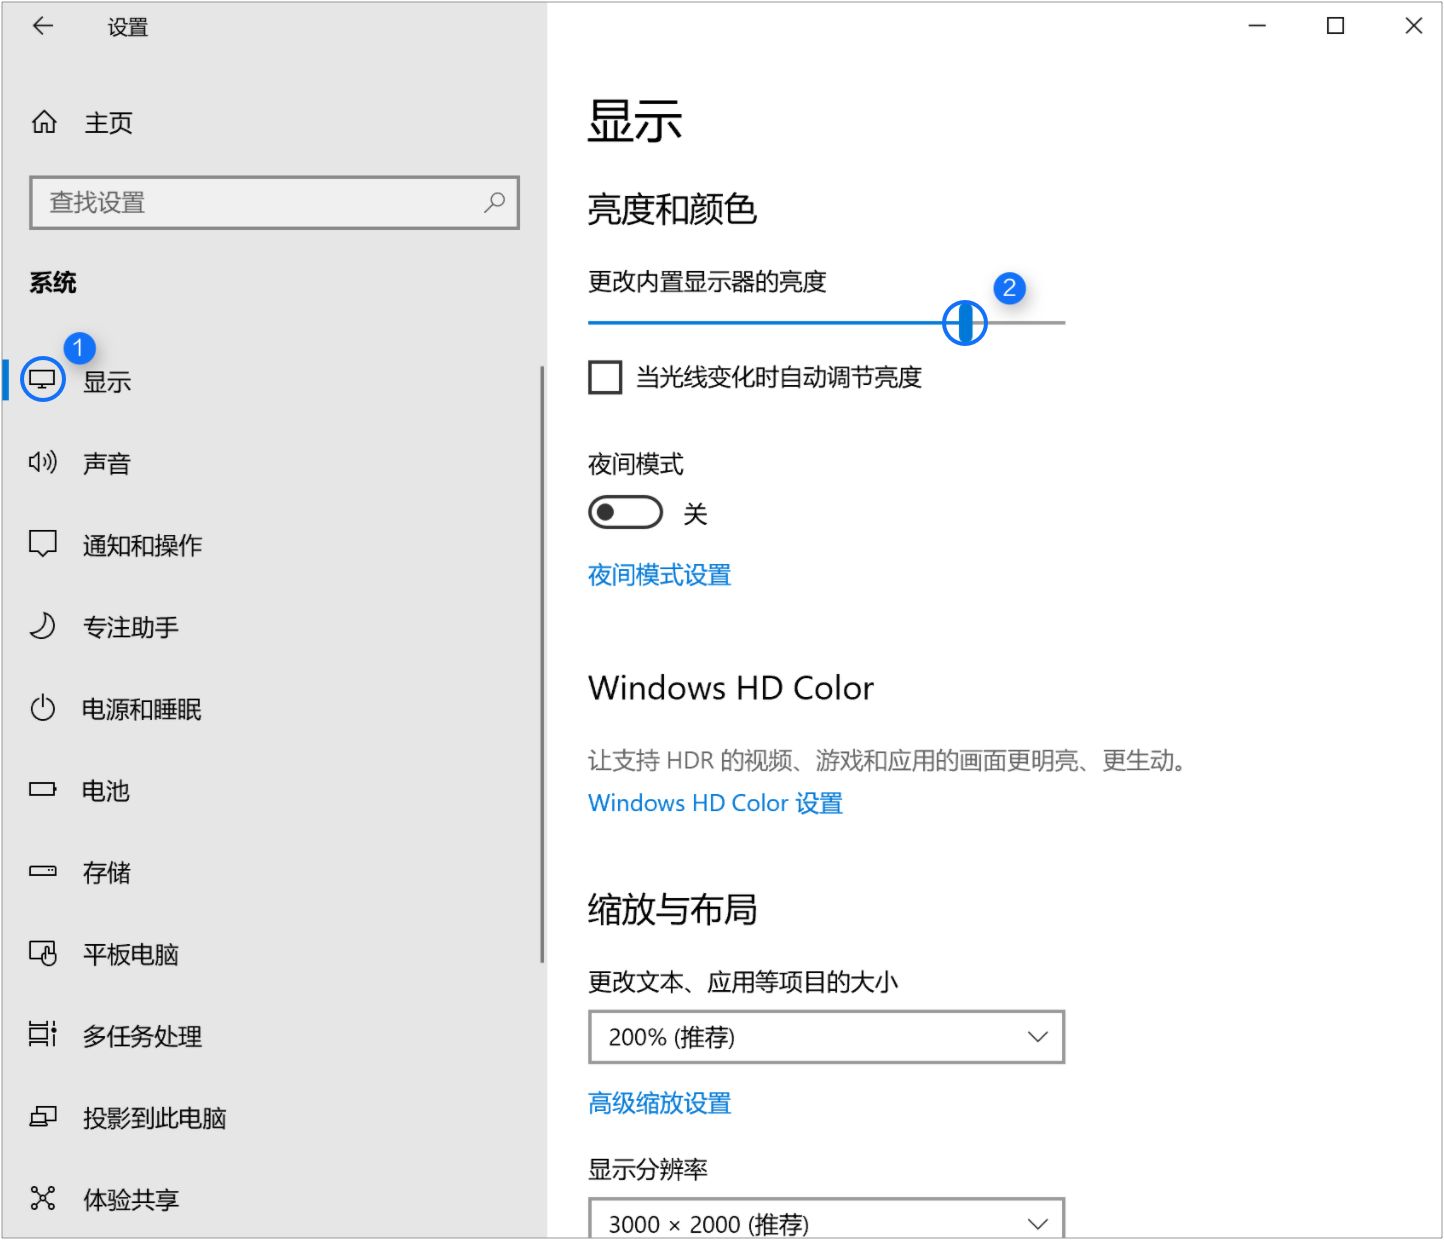Click the power icon for 电源和睡眠
The height and width of the screenshot is (1240, 1444).
point(43,708)
